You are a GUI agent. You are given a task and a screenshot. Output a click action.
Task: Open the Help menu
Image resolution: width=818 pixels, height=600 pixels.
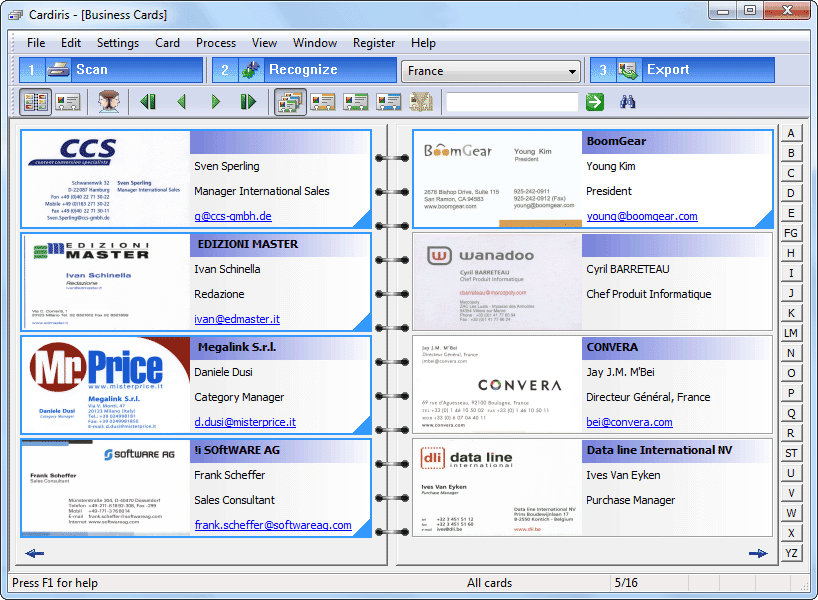click(423, 43)
